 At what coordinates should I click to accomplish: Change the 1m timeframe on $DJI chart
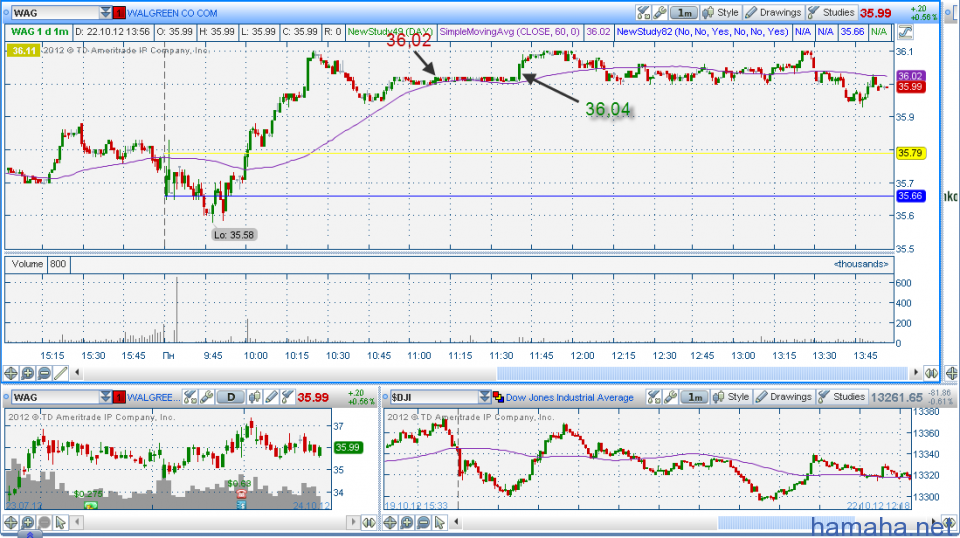pos(695,397)
